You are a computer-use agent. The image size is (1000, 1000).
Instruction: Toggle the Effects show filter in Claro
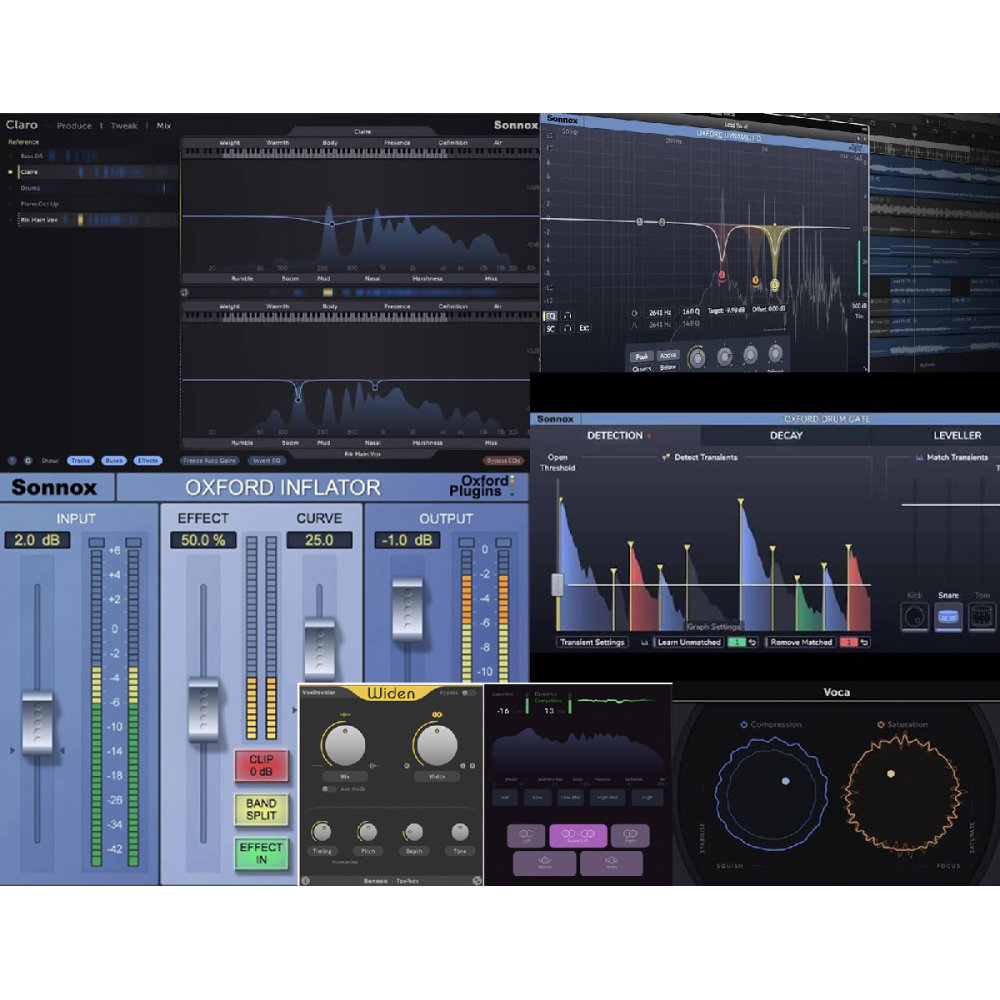pyautogui.click(x=148, y=460)
